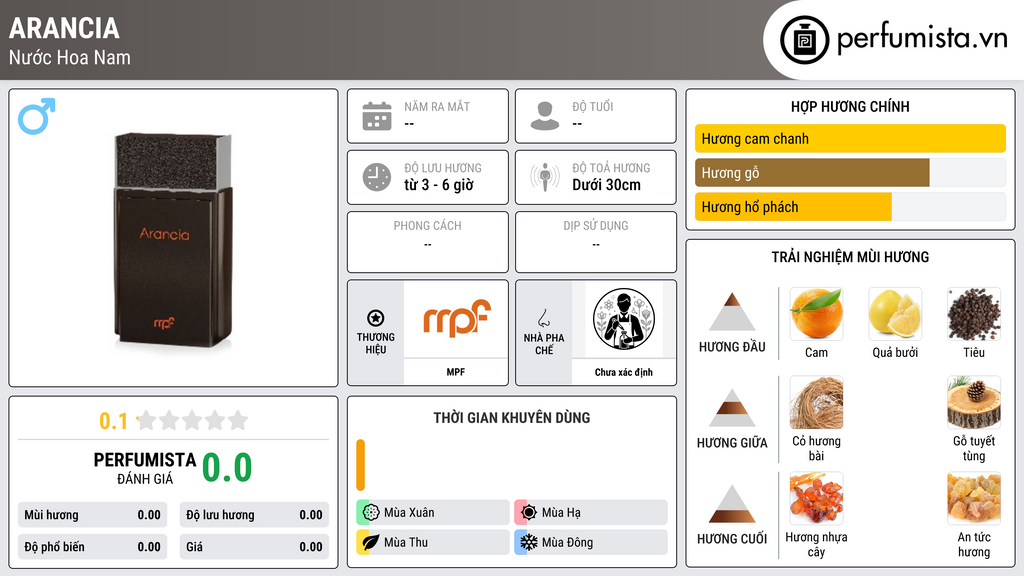The width and height of the screenshot is (1024, 576).
Task: Click the clock icon for Độ lưu hương
Action: [377, 177]
